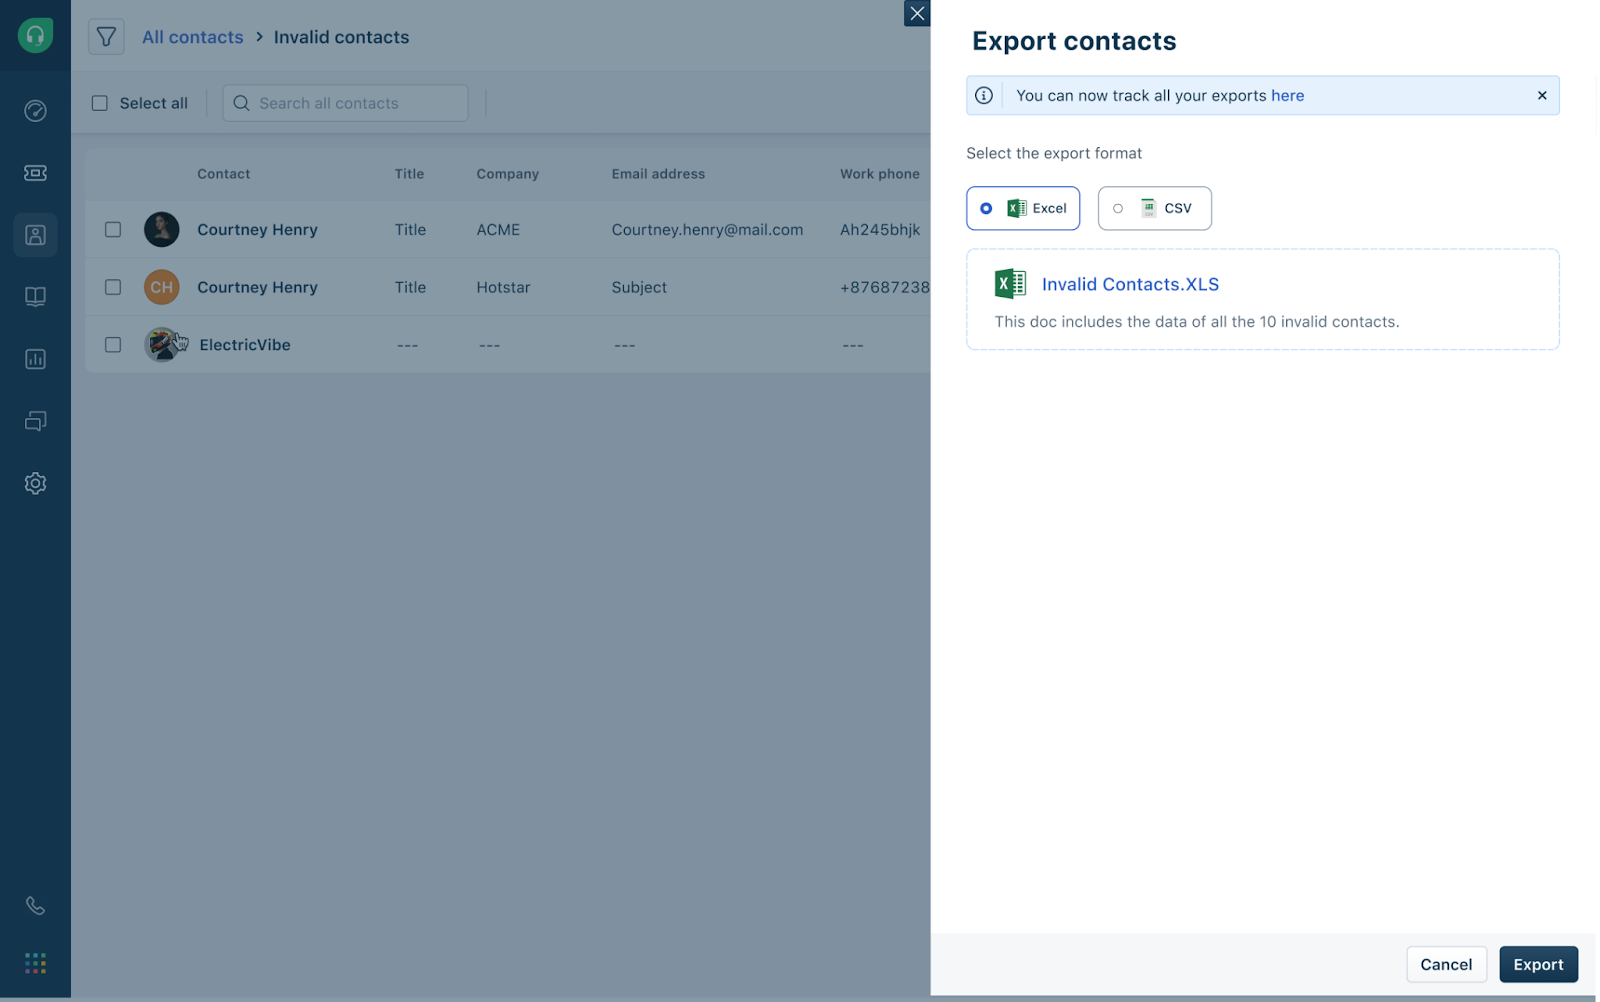This screenshot has width=1600, height=1002.
Task: Click the Title column header
Action: point(409,174)
